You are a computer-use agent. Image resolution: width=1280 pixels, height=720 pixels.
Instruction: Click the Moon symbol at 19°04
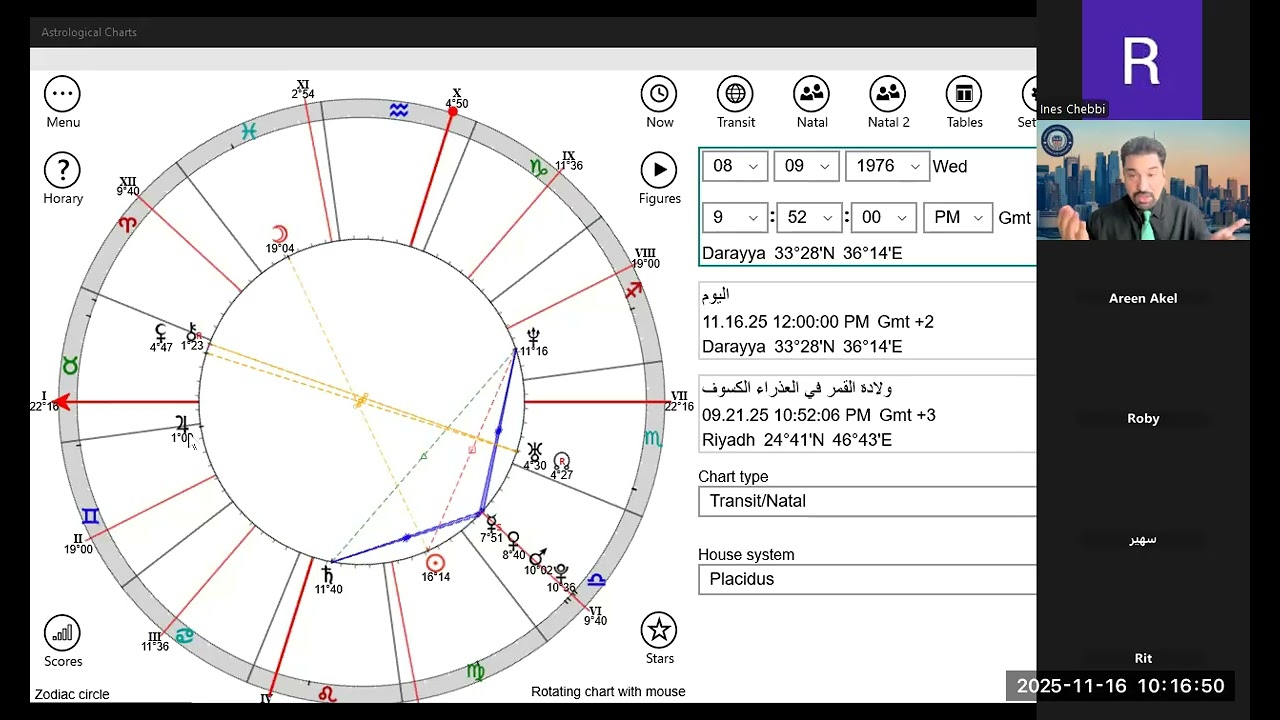pyautogui.click(x=280, y=233)
